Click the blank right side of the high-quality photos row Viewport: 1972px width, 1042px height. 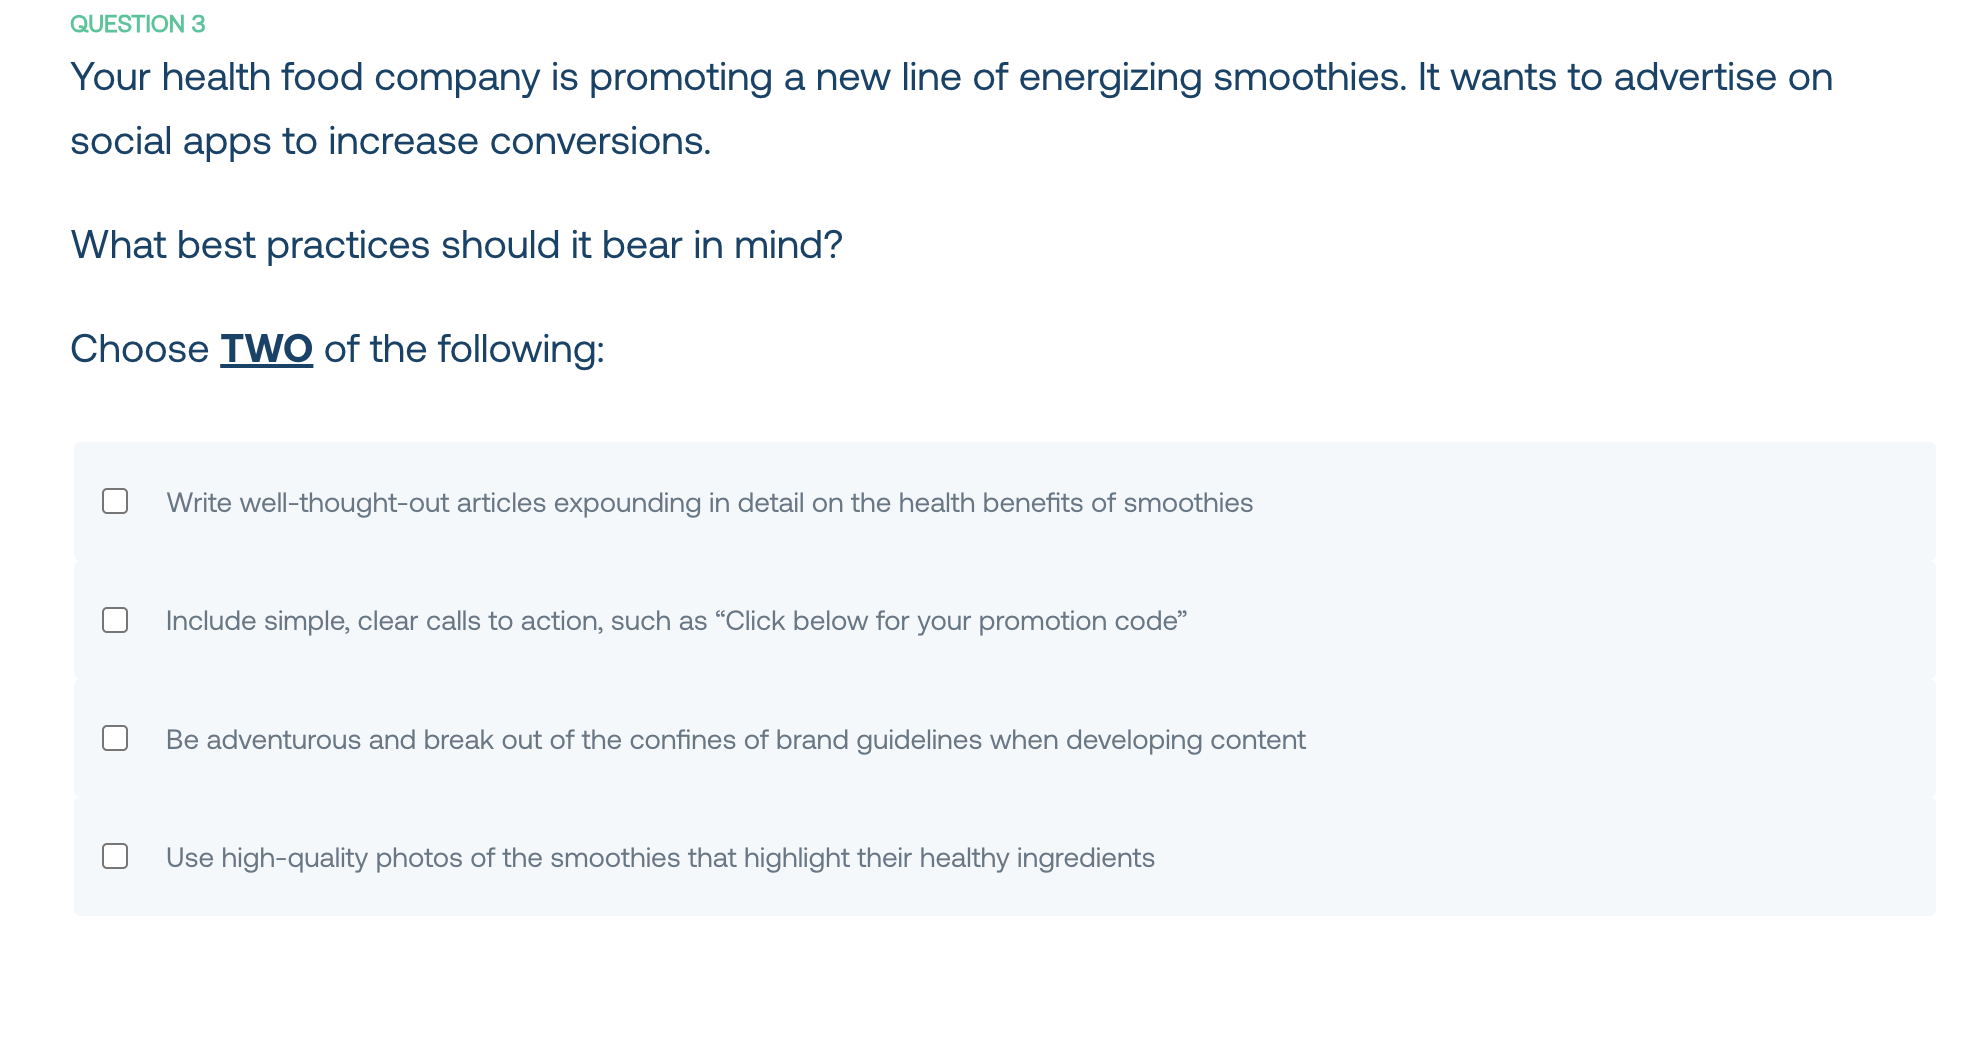(1545, 858)
